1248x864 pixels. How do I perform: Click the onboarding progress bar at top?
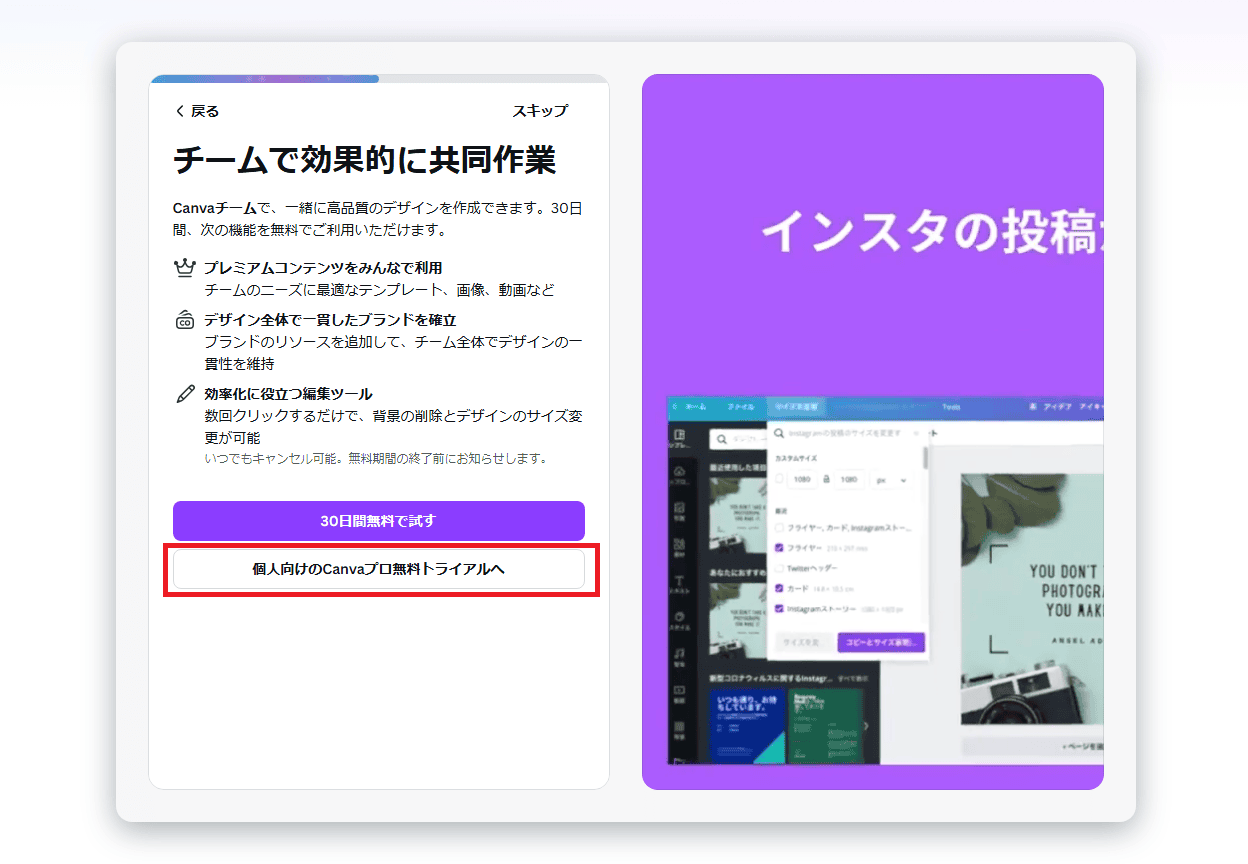point(379,78)
